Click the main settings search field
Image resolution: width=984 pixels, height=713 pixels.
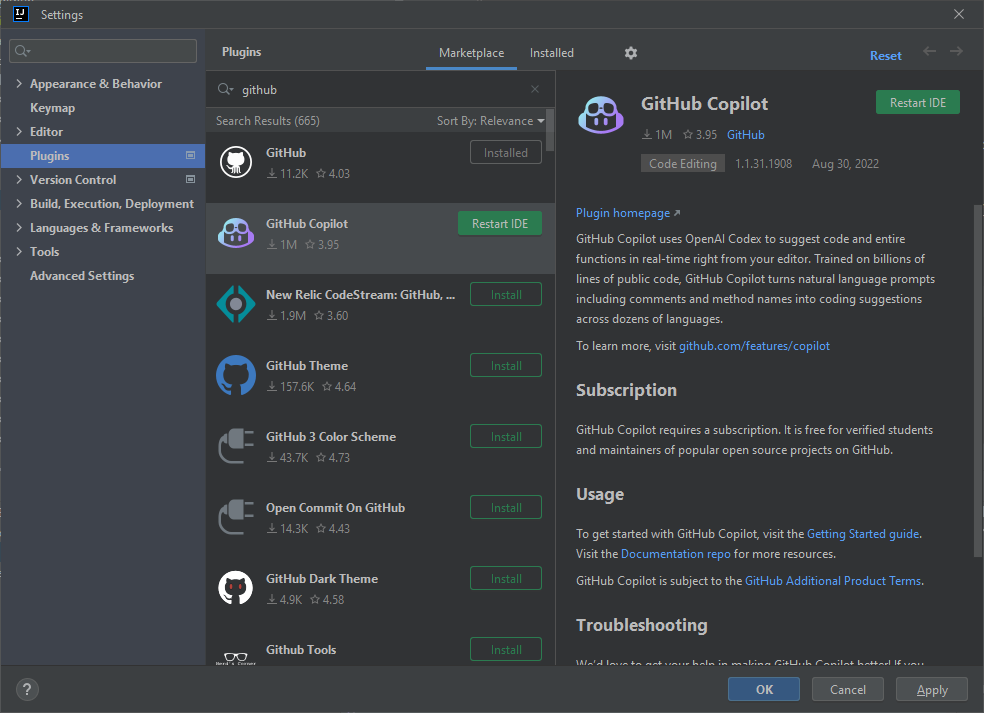[x=102, y=49]
